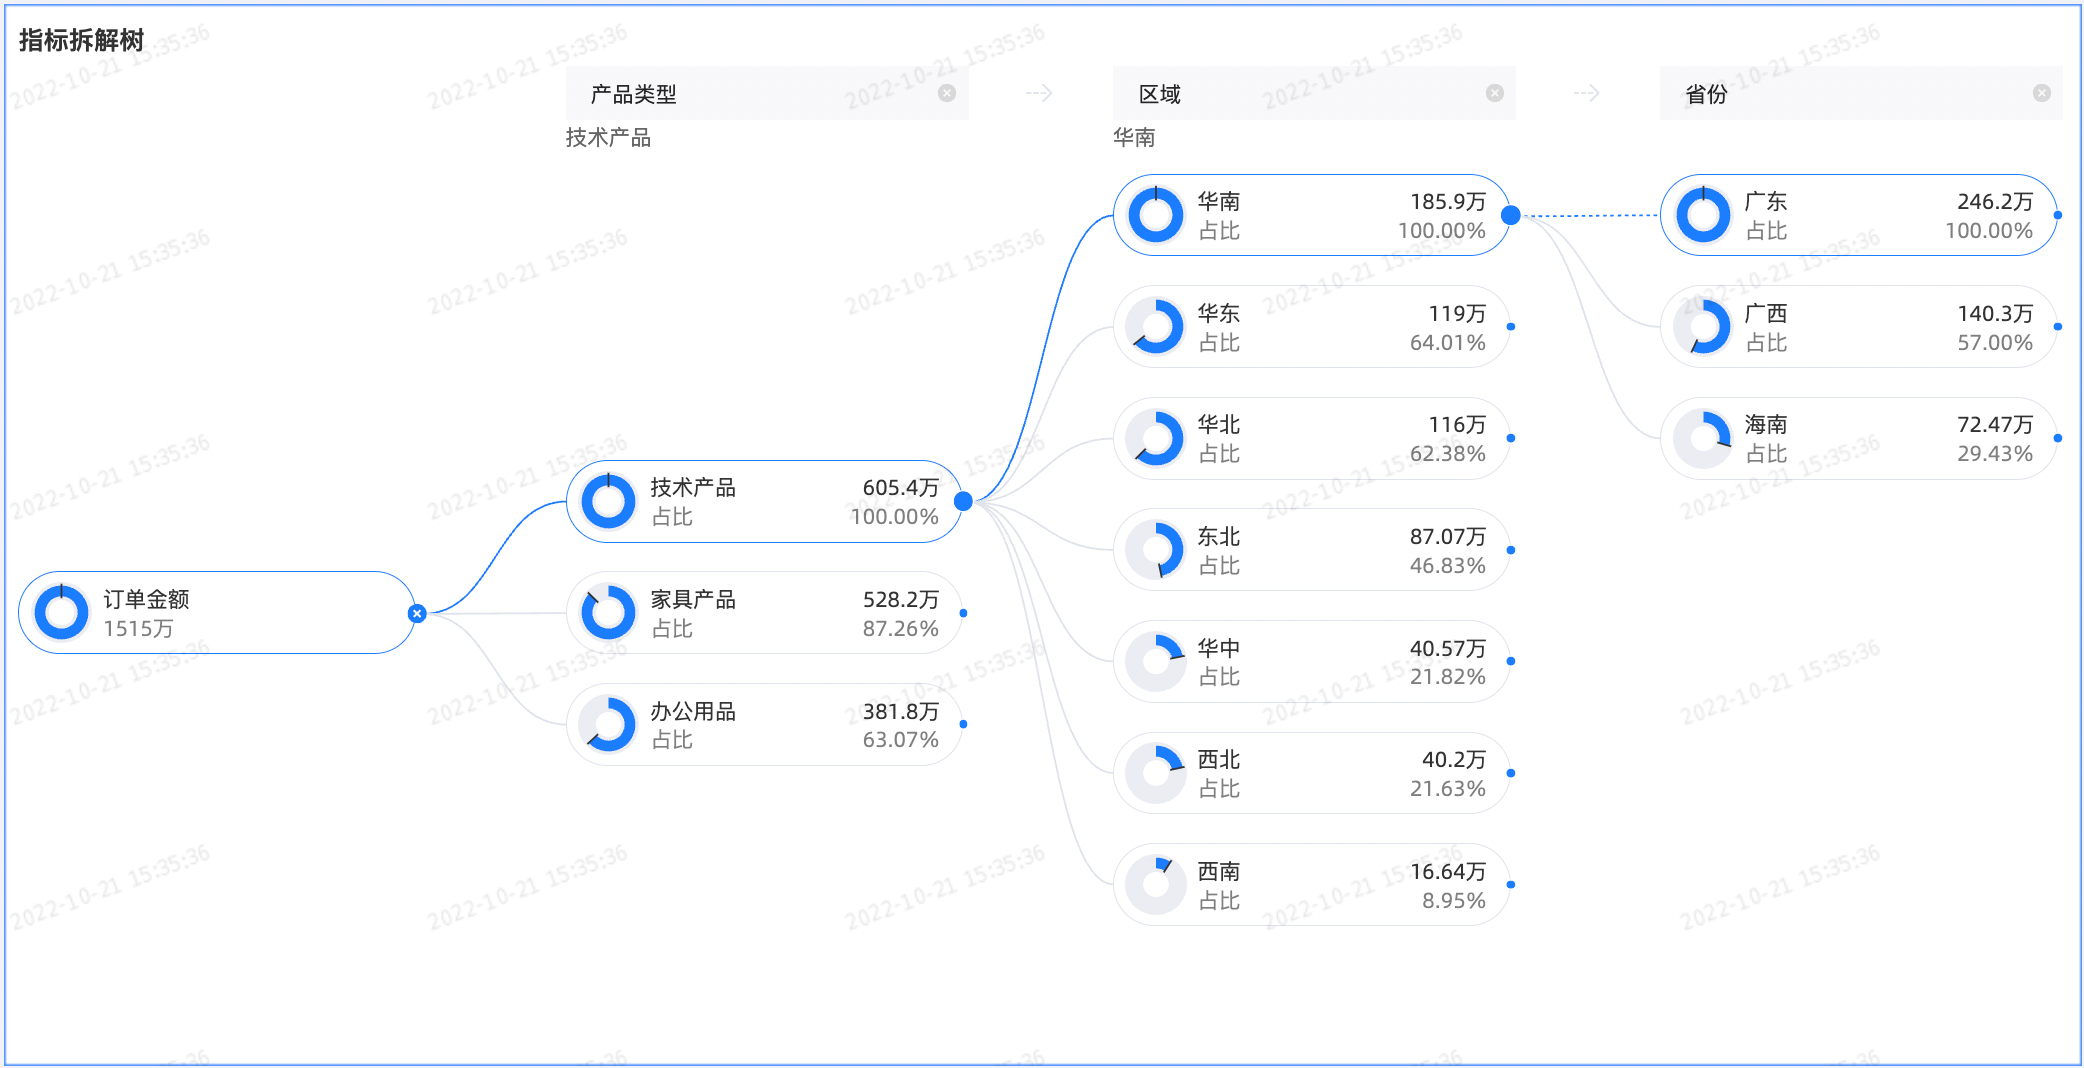Viewport: 2084px width, 1068px height.
Task: Expand the 广西 node's dot
Action: pos(2057,326)
